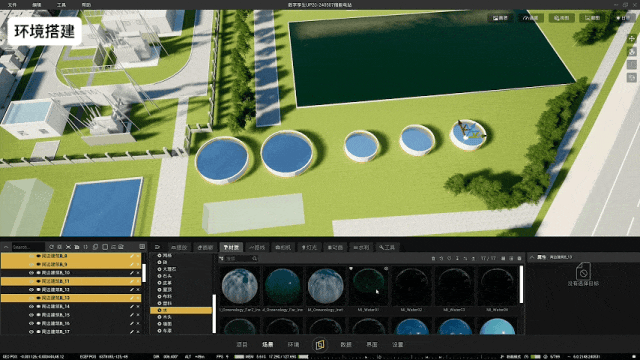The width and height of the screenshot is (640, 360).
Task: Click the material search input field
Action: pos(241,258)
